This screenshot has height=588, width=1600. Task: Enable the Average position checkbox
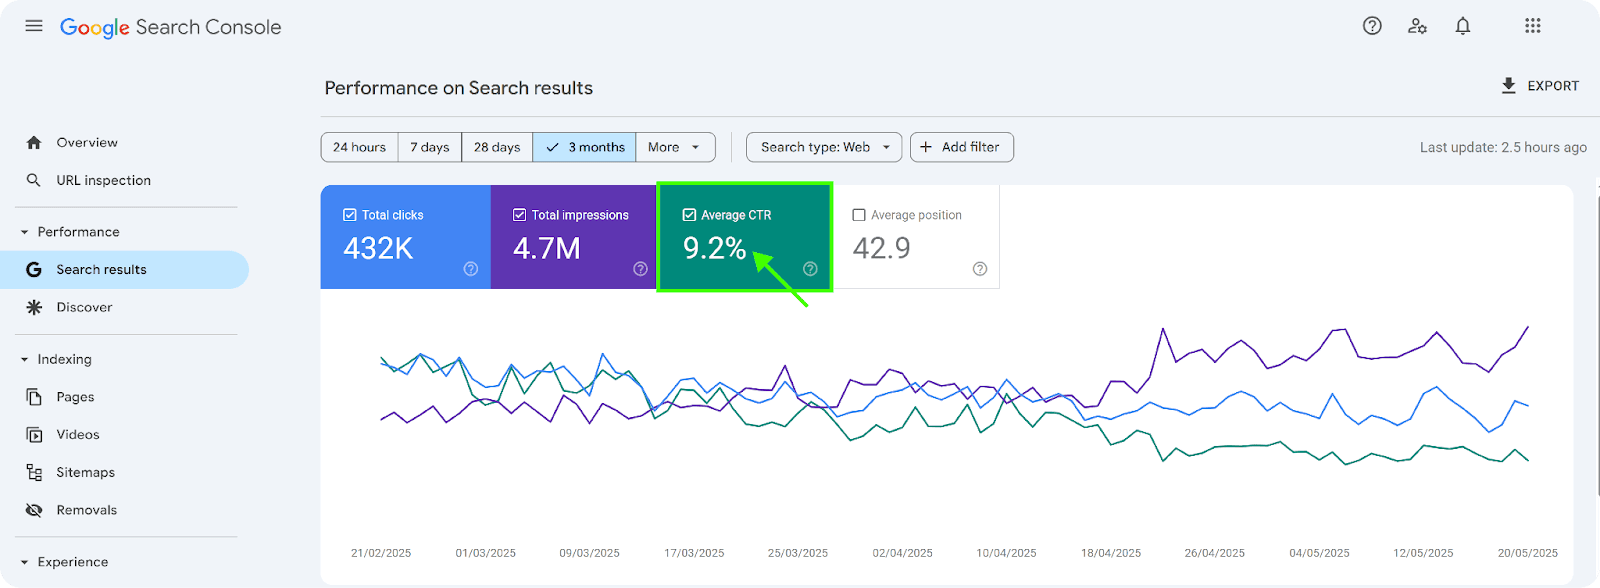pos(859,215)
